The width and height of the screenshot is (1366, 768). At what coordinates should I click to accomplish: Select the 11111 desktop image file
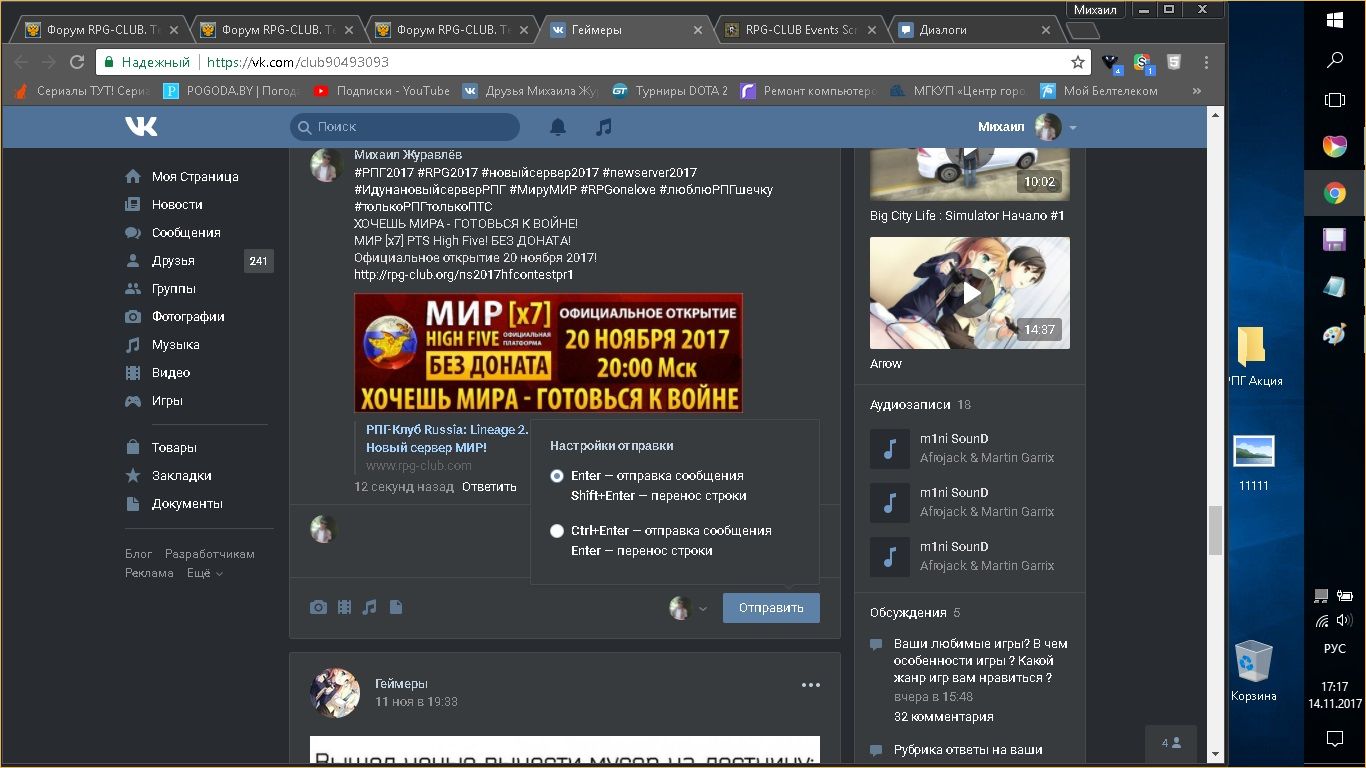[x=1253, y=463]
